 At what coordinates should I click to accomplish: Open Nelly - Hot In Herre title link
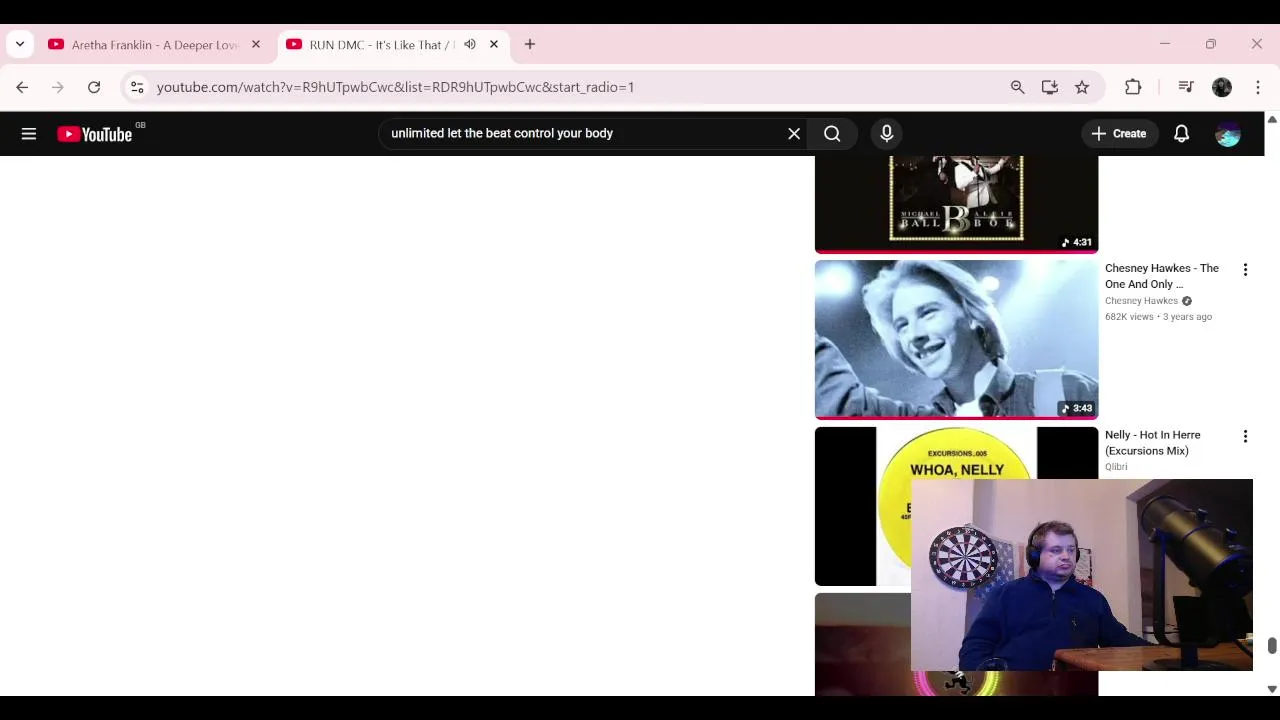[1153, 443]
